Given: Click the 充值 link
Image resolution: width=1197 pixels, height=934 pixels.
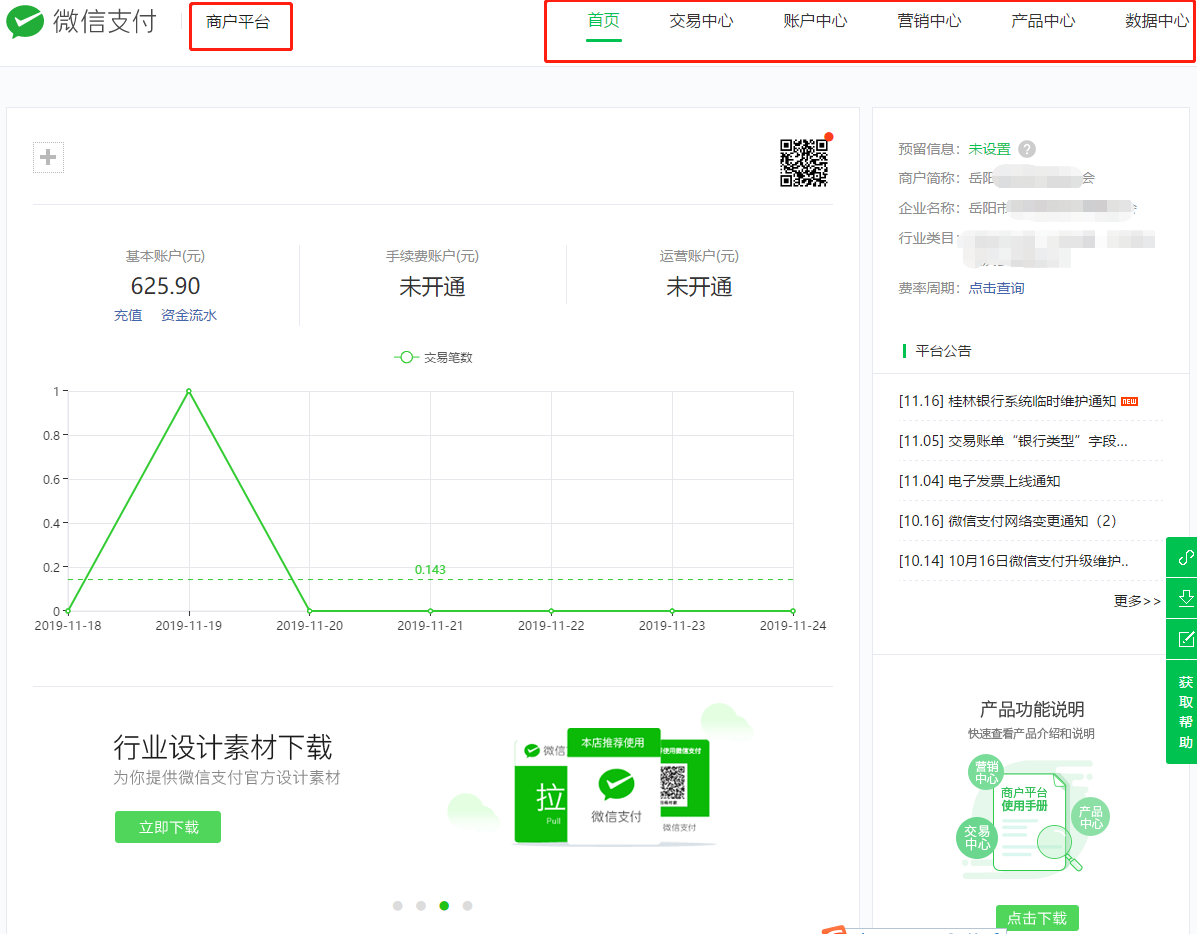Looking at the screenshot, I should point(128,315).
